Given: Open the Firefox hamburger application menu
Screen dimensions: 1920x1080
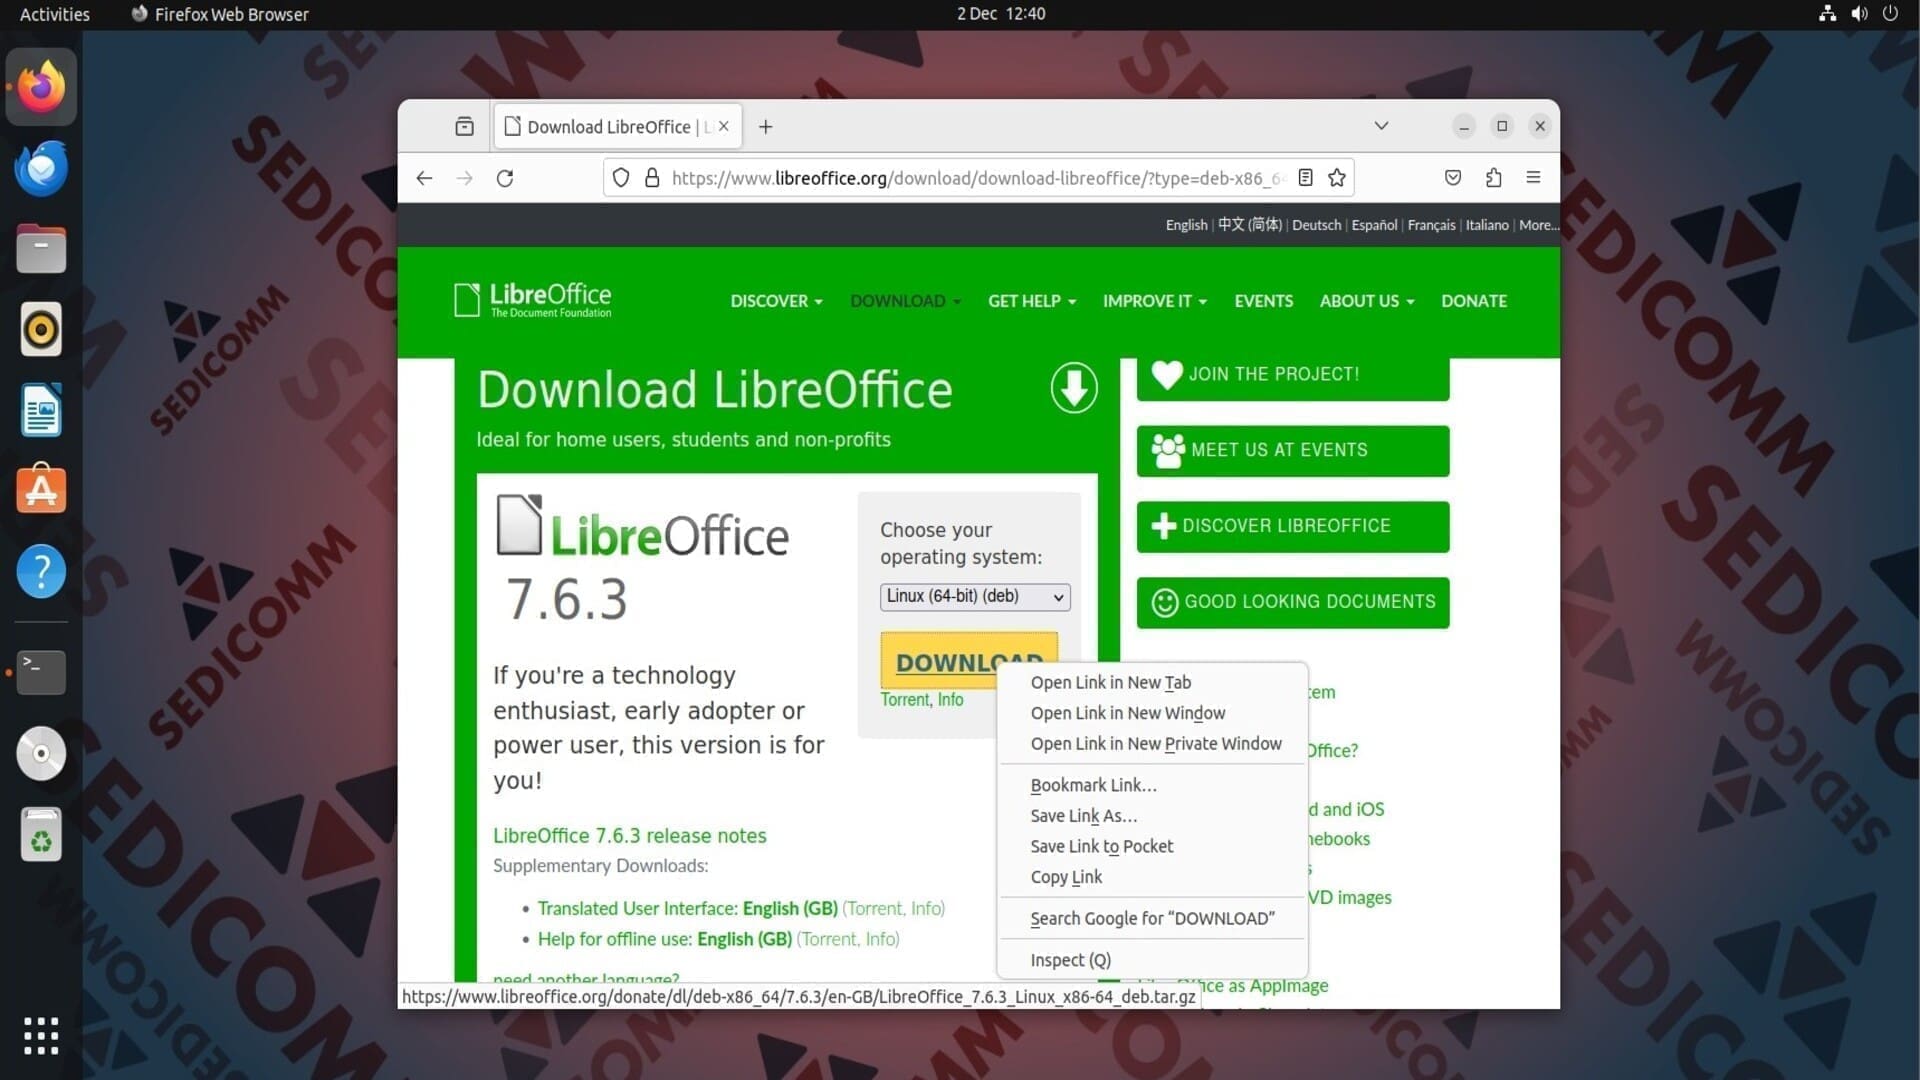Looking at the screenshot, I should click(x=1533, y=178).
